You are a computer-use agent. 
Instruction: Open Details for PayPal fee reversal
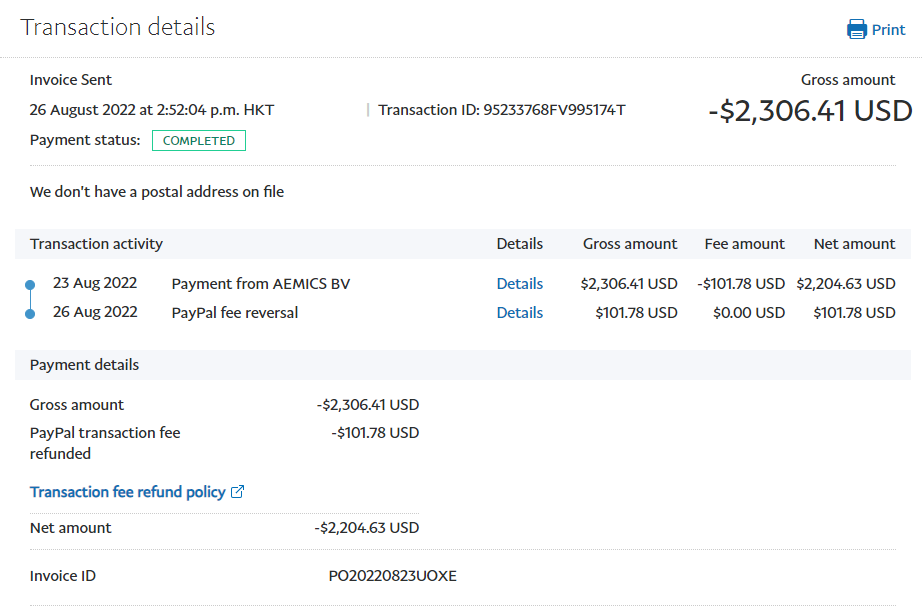(x=519, y=313)
